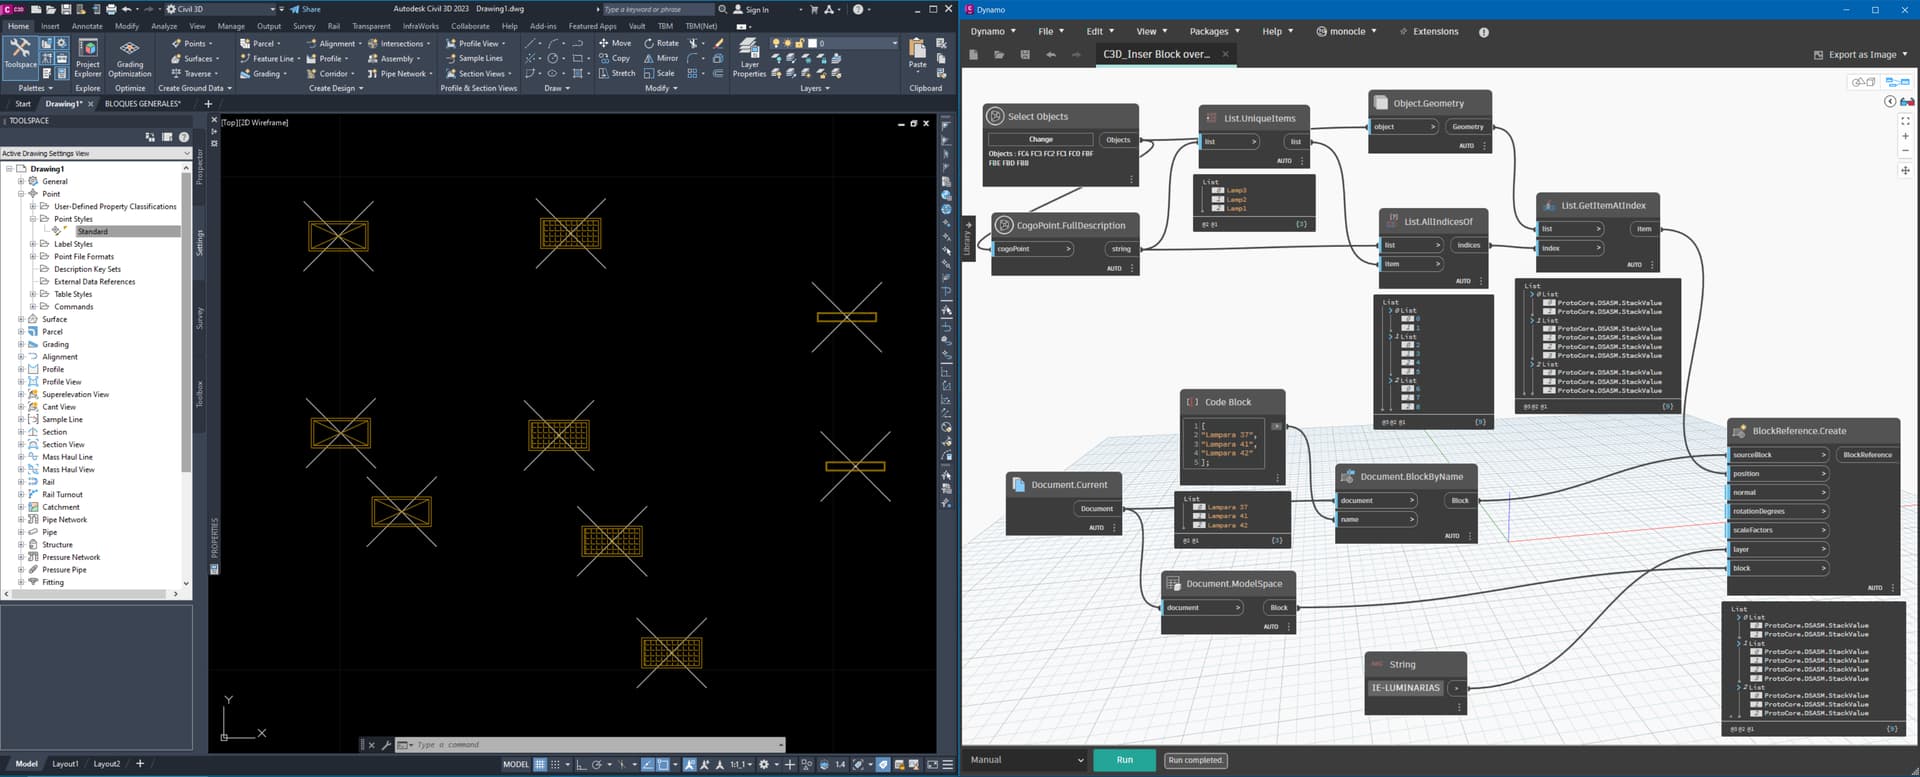Click the white layer color swatch
The width and height of the screenshot is (1920, 777).
[x=813, y=43]
